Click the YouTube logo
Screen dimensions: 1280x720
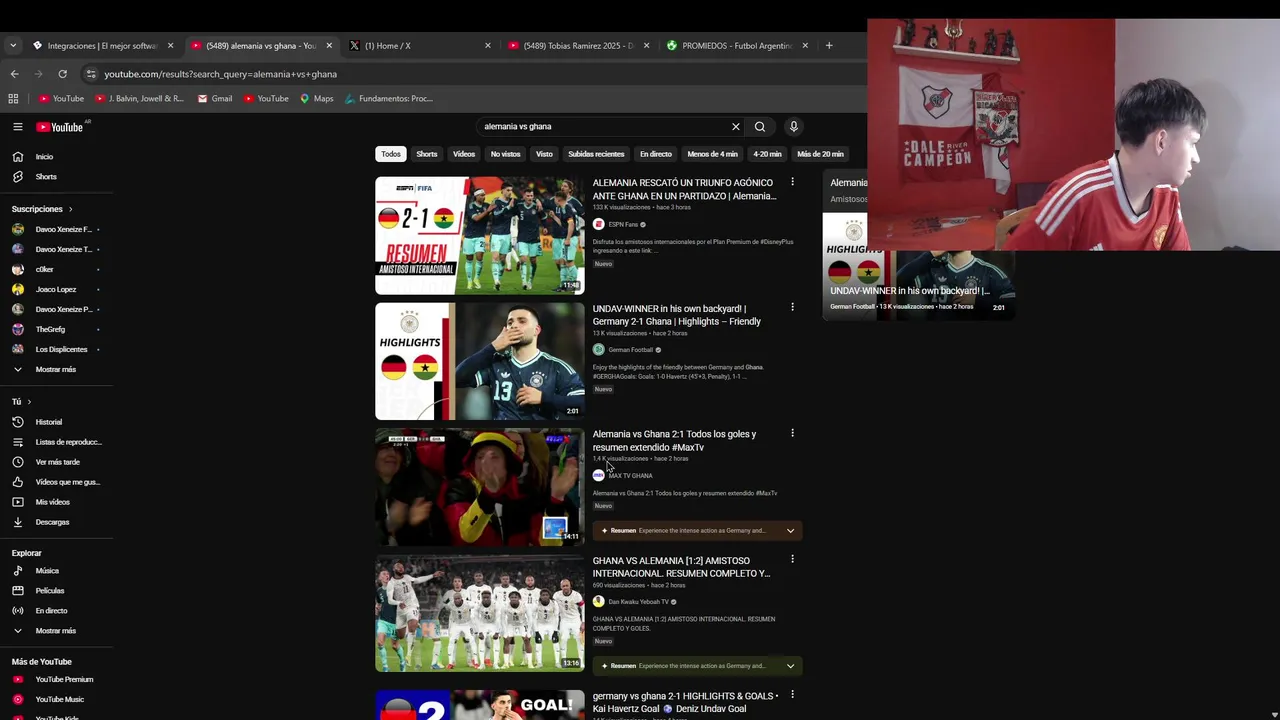(61, 127)
